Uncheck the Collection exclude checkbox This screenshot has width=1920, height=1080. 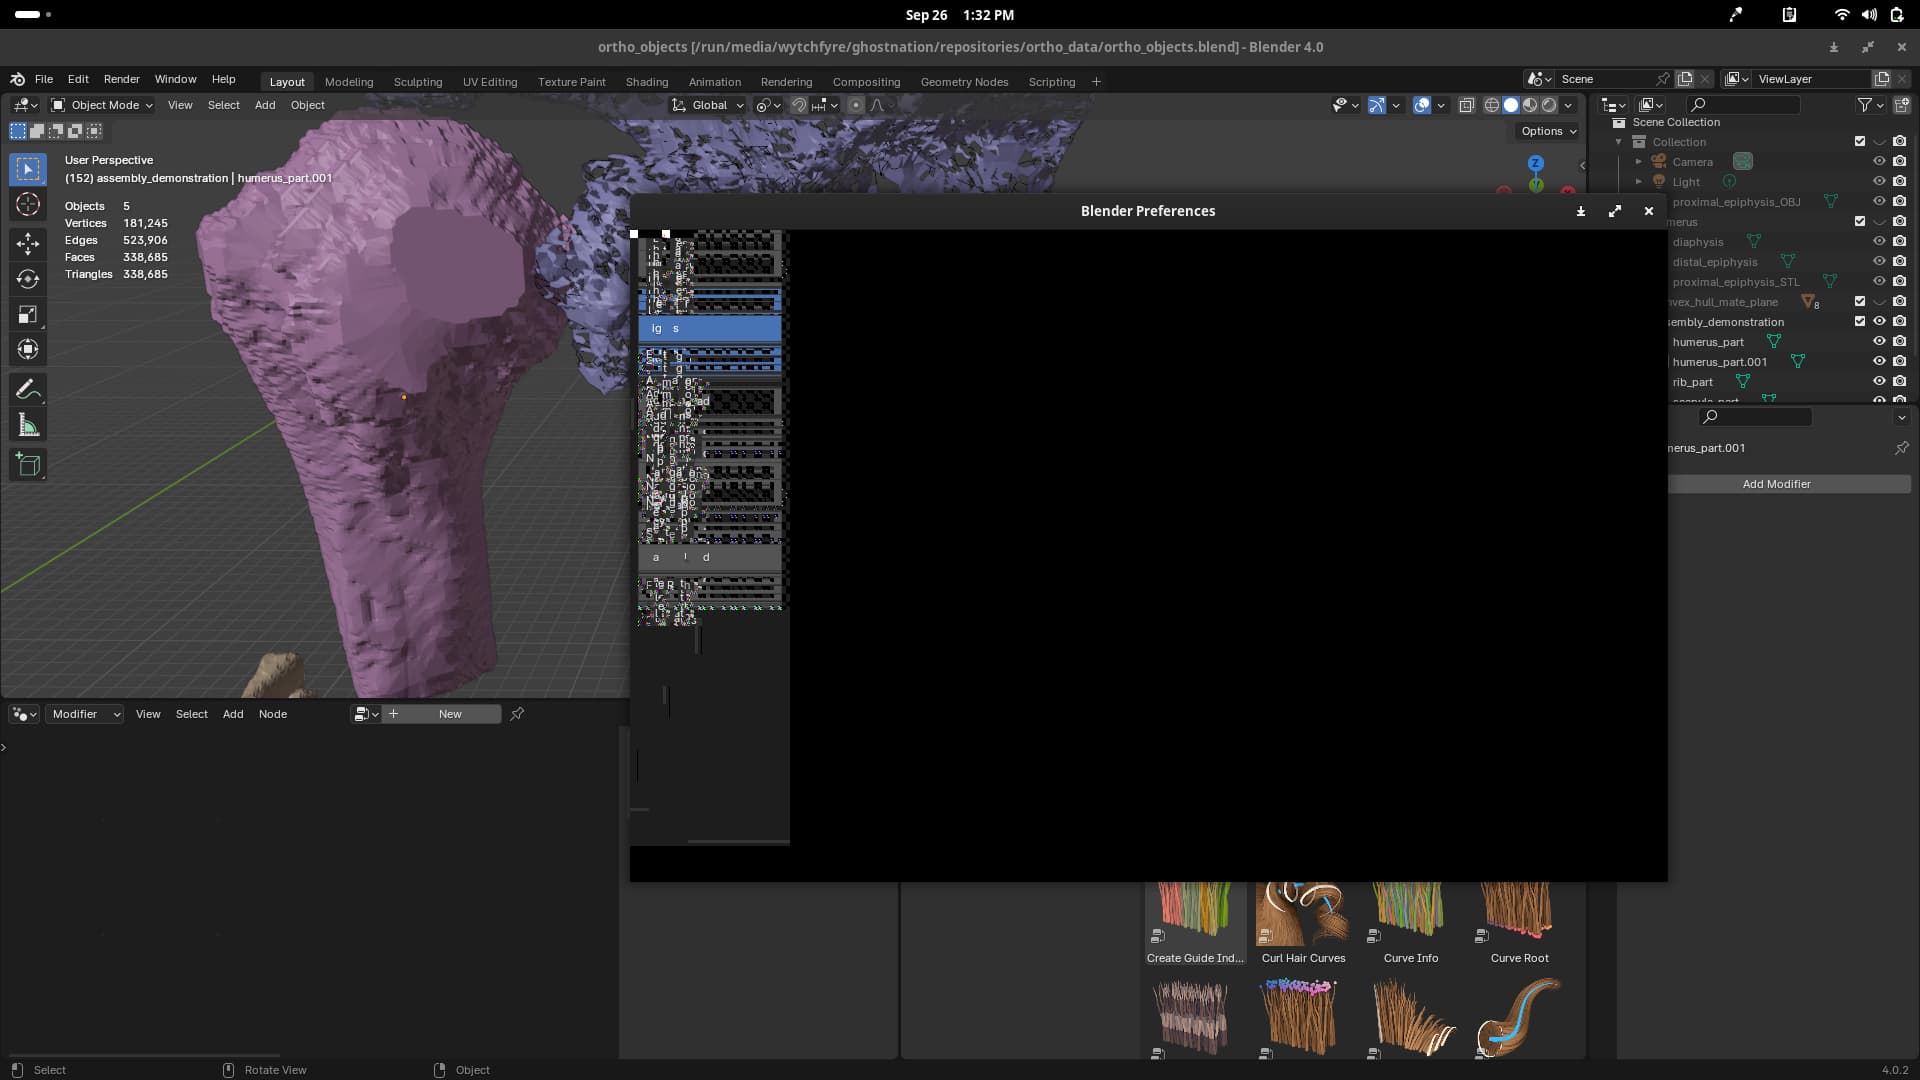[1860, 142]
